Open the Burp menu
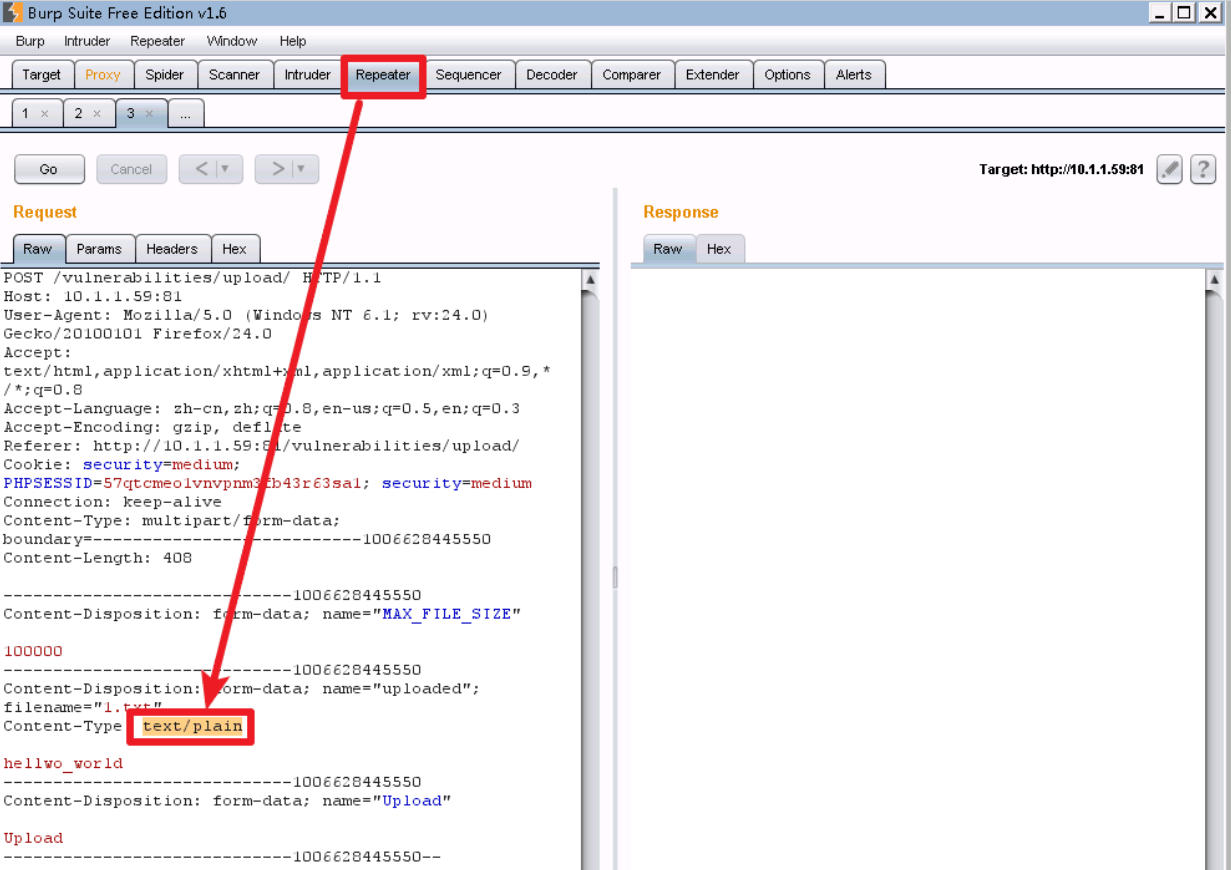 coord(30,41)
